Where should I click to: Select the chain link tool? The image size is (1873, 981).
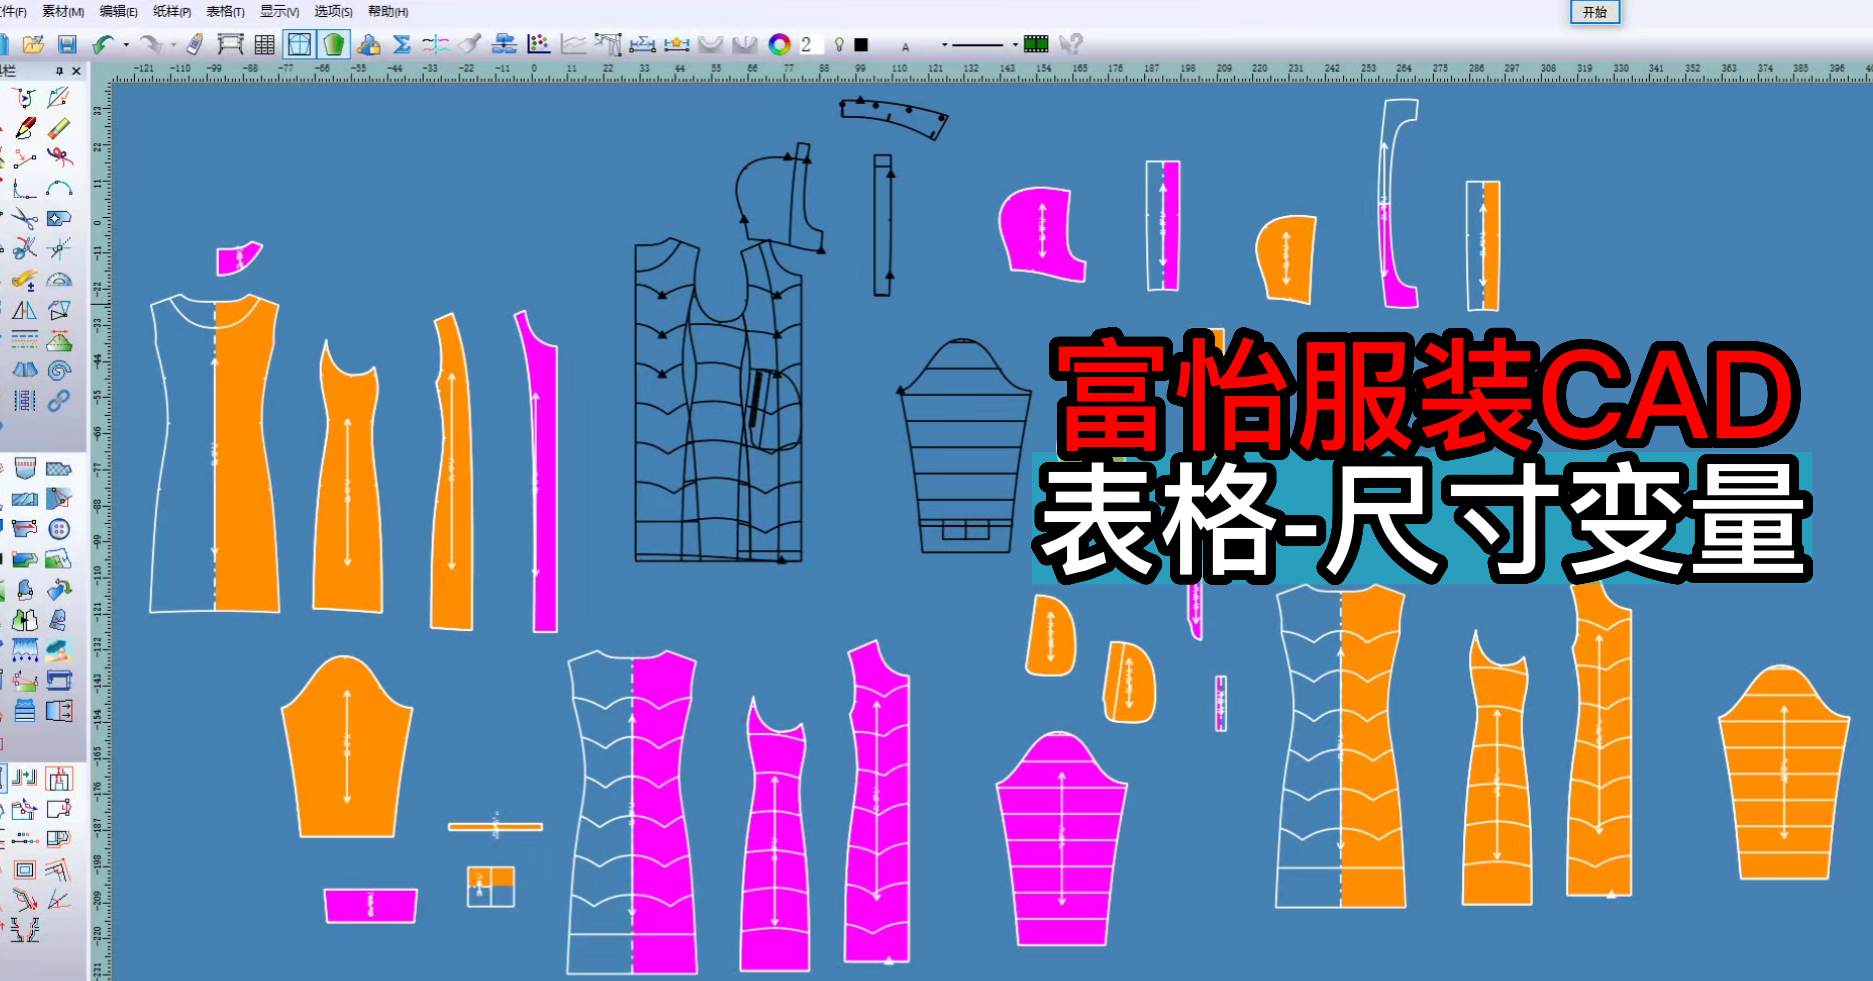click(x=59, y=401)
